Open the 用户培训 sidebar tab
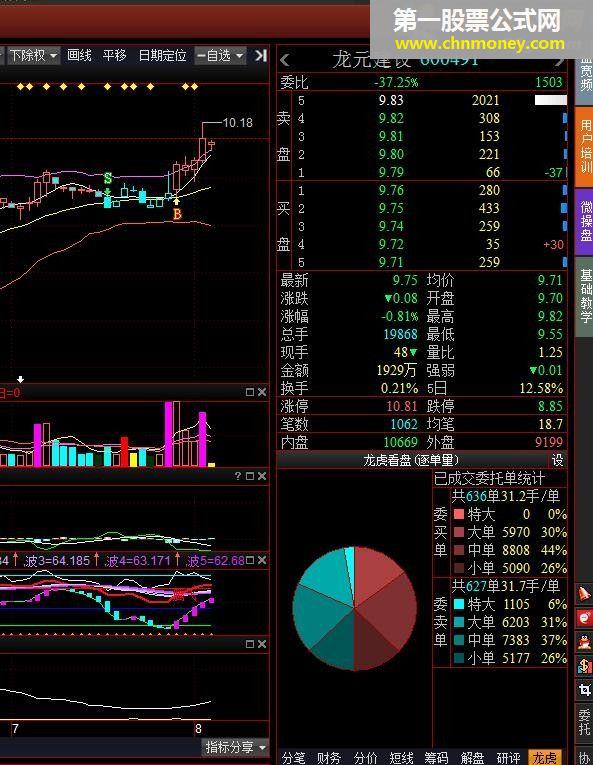The image size is (593, 765). coord(585,146)
